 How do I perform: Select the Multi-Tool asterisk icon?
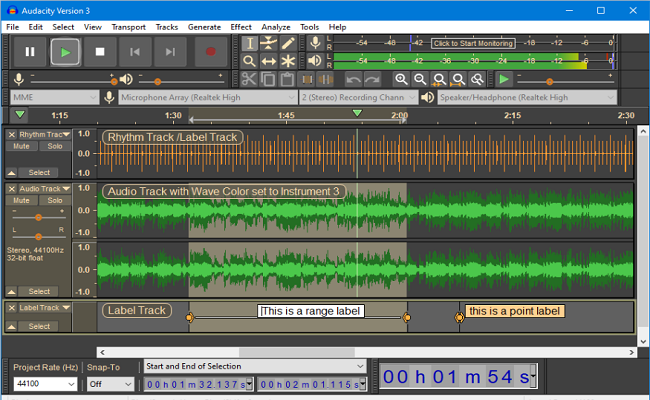point(288,61)
